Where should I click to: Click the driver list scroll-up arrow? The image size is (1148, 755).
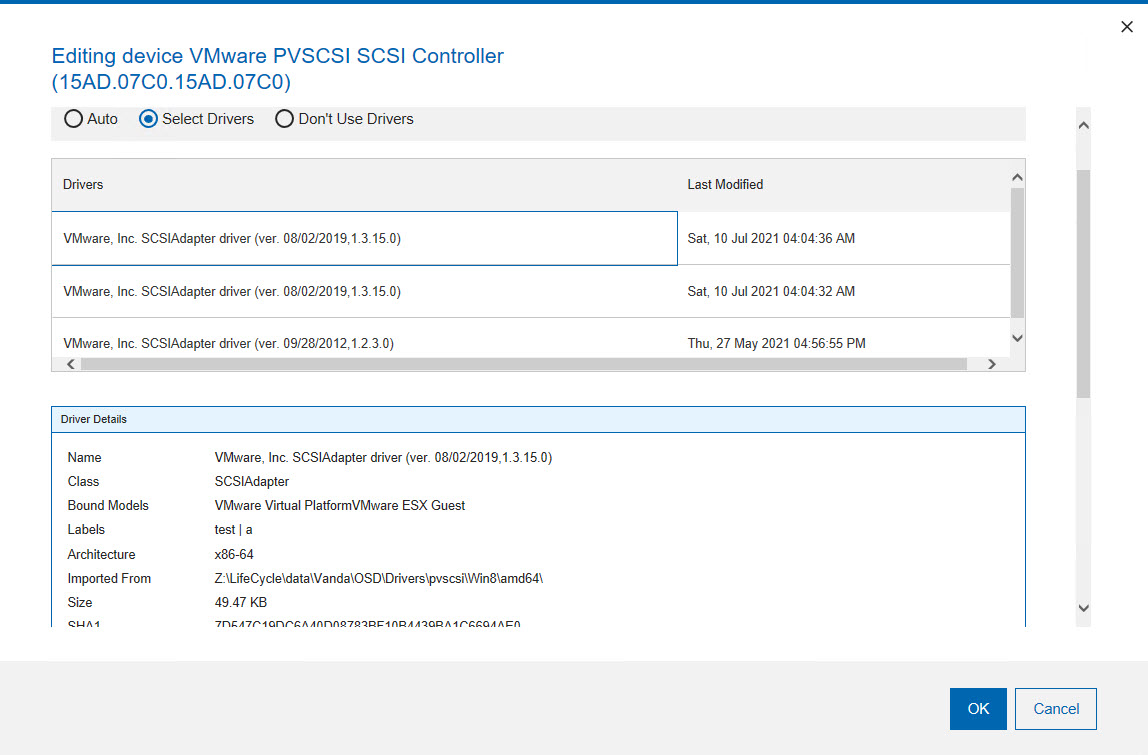pyautogui.click(x=1017, y=177)
